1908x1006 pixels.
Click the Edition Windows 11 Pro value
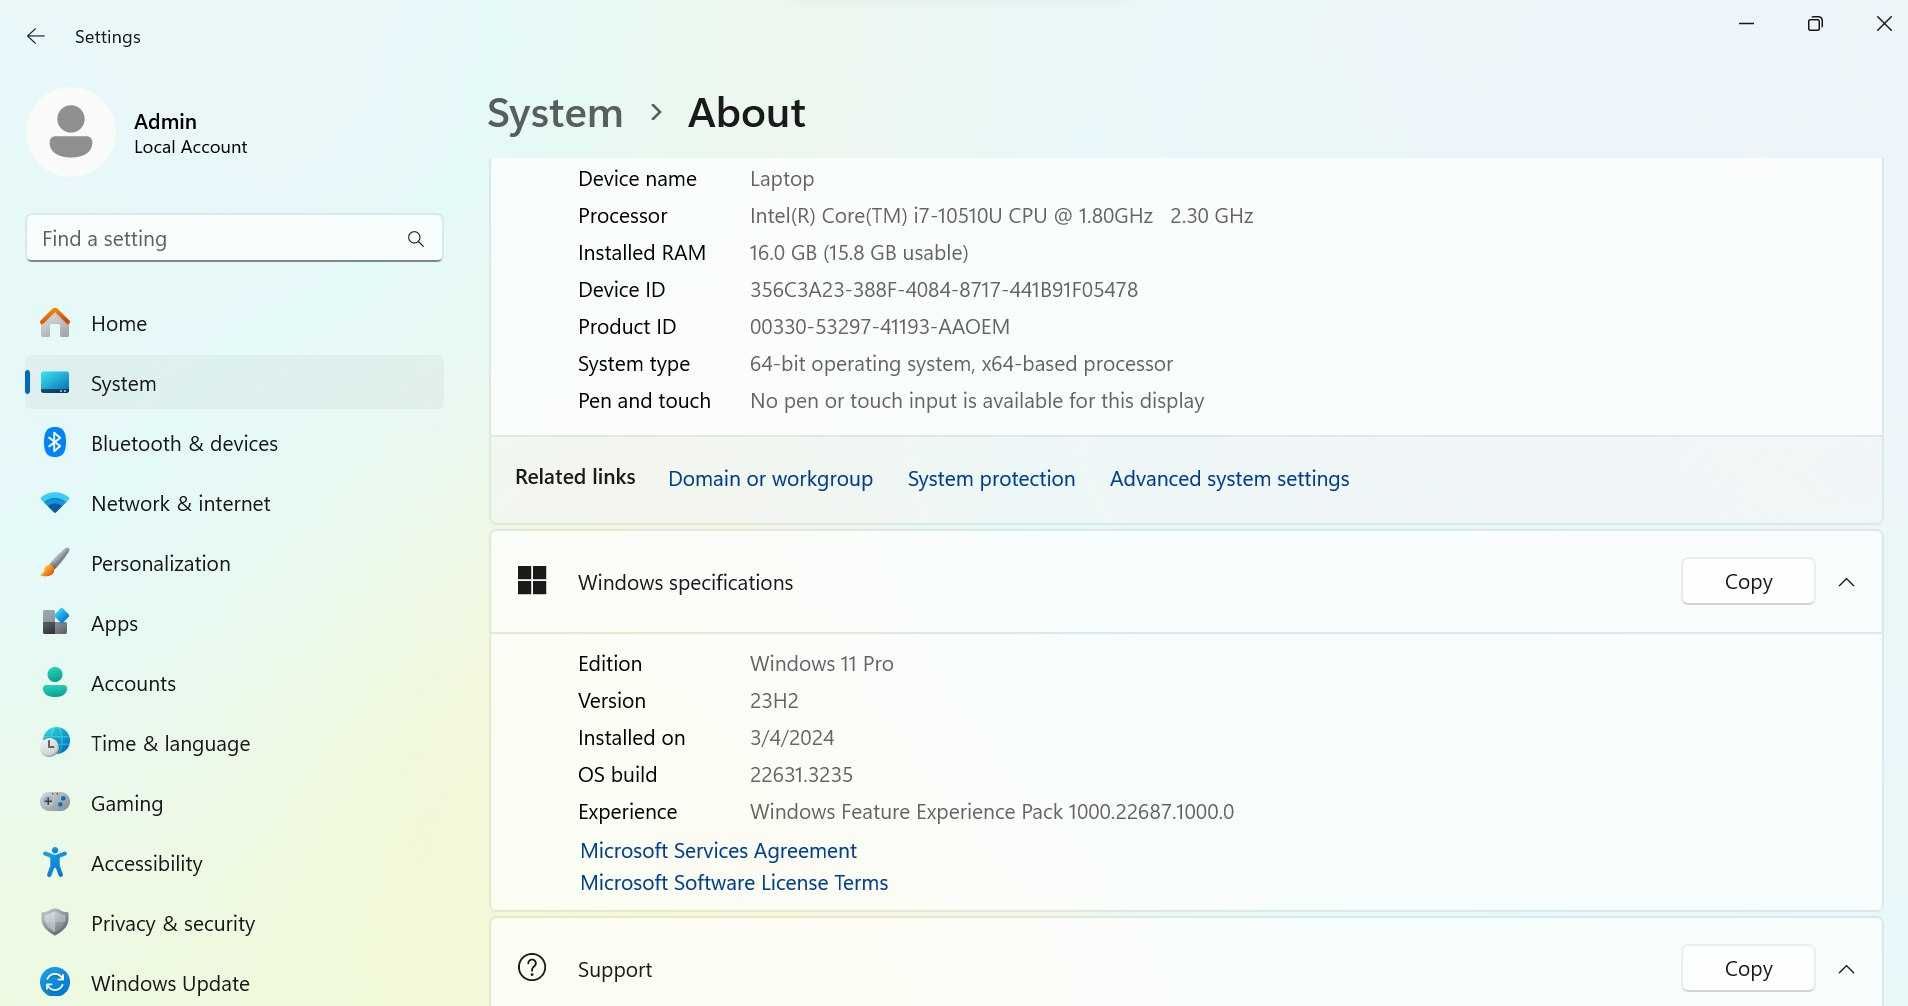click(x=822, y=664)
